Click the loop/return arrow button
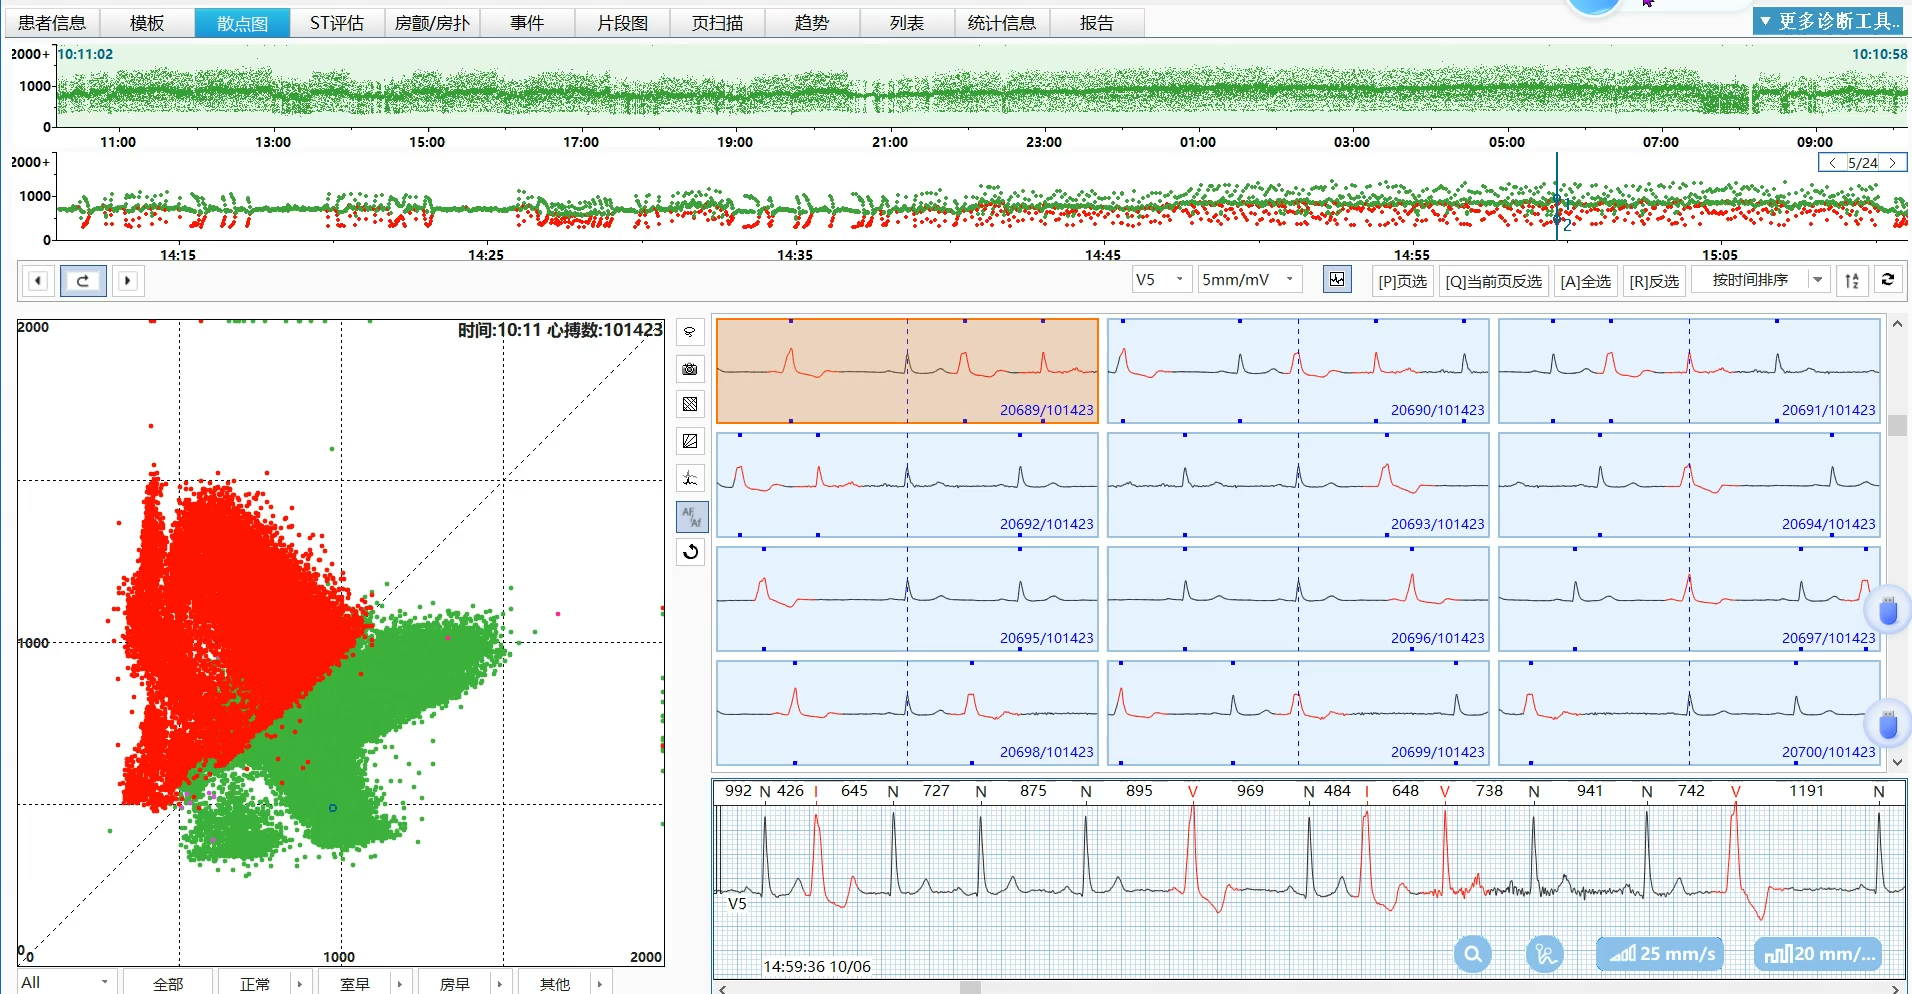The image size is (1912, 994). point(82,281)
